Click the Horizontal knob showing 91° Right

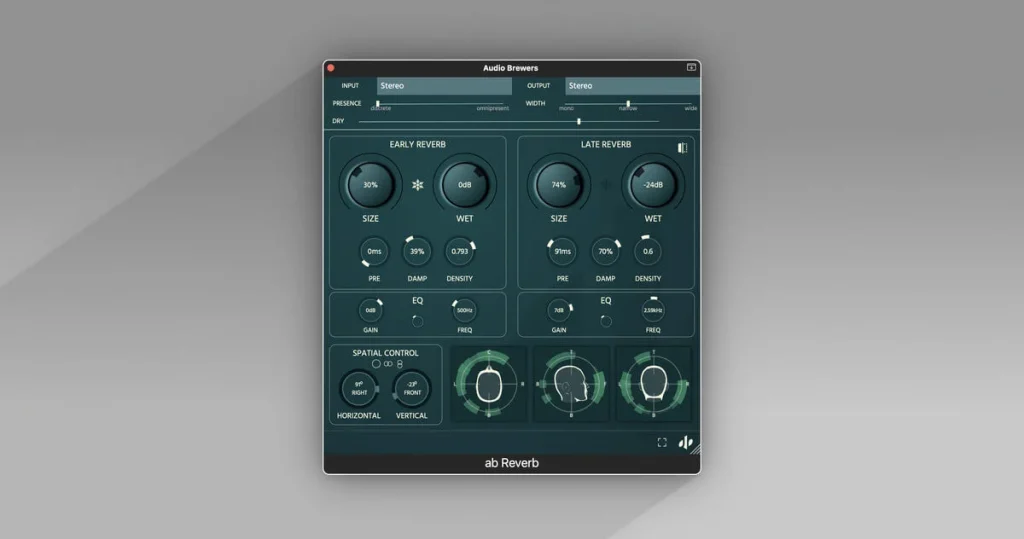[359, 389]
